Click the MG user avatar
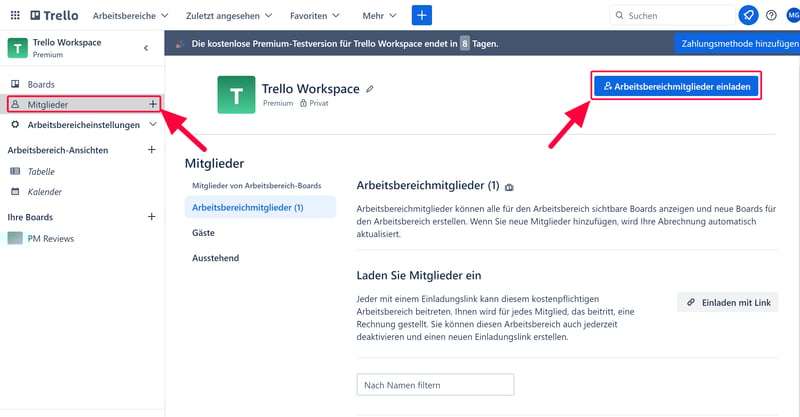800x417 pixels. 790,16
